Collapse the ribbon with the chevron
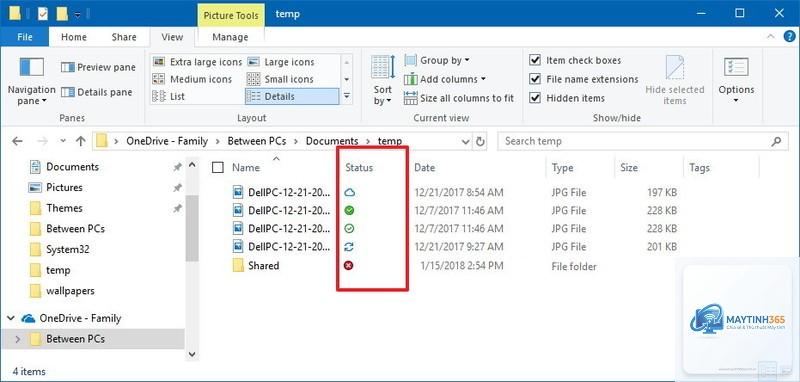 coord(770,37)
